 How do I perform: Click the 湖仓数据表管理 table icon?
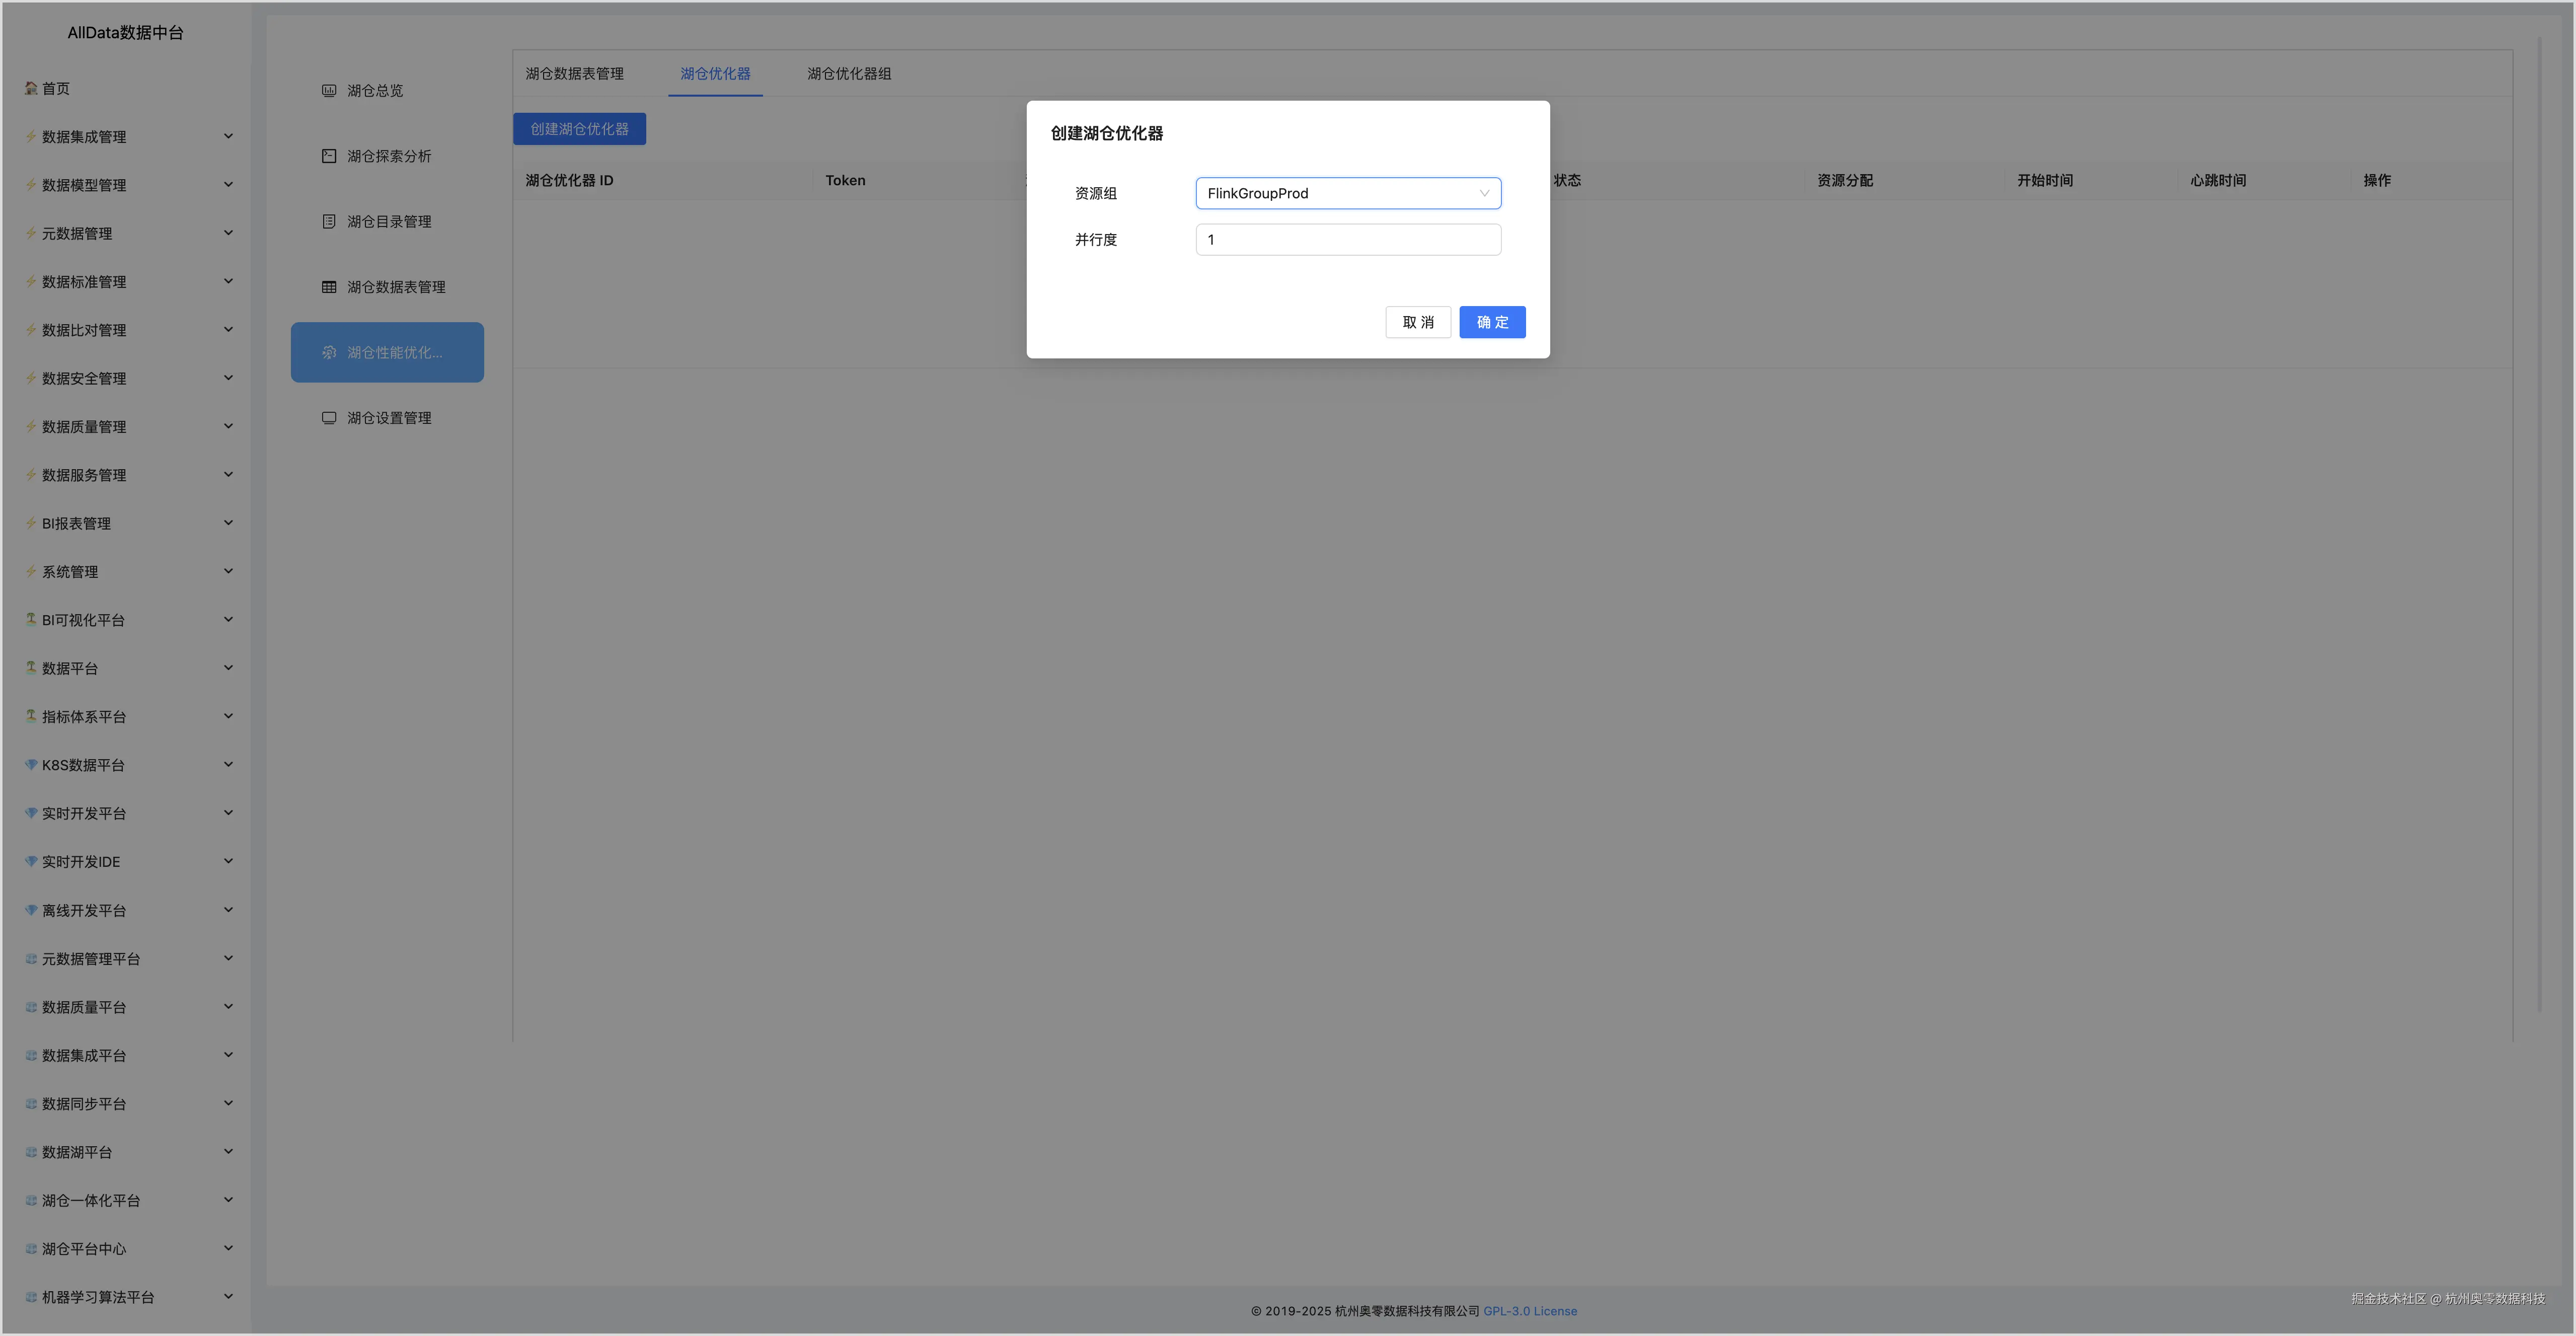pos(329,287)
